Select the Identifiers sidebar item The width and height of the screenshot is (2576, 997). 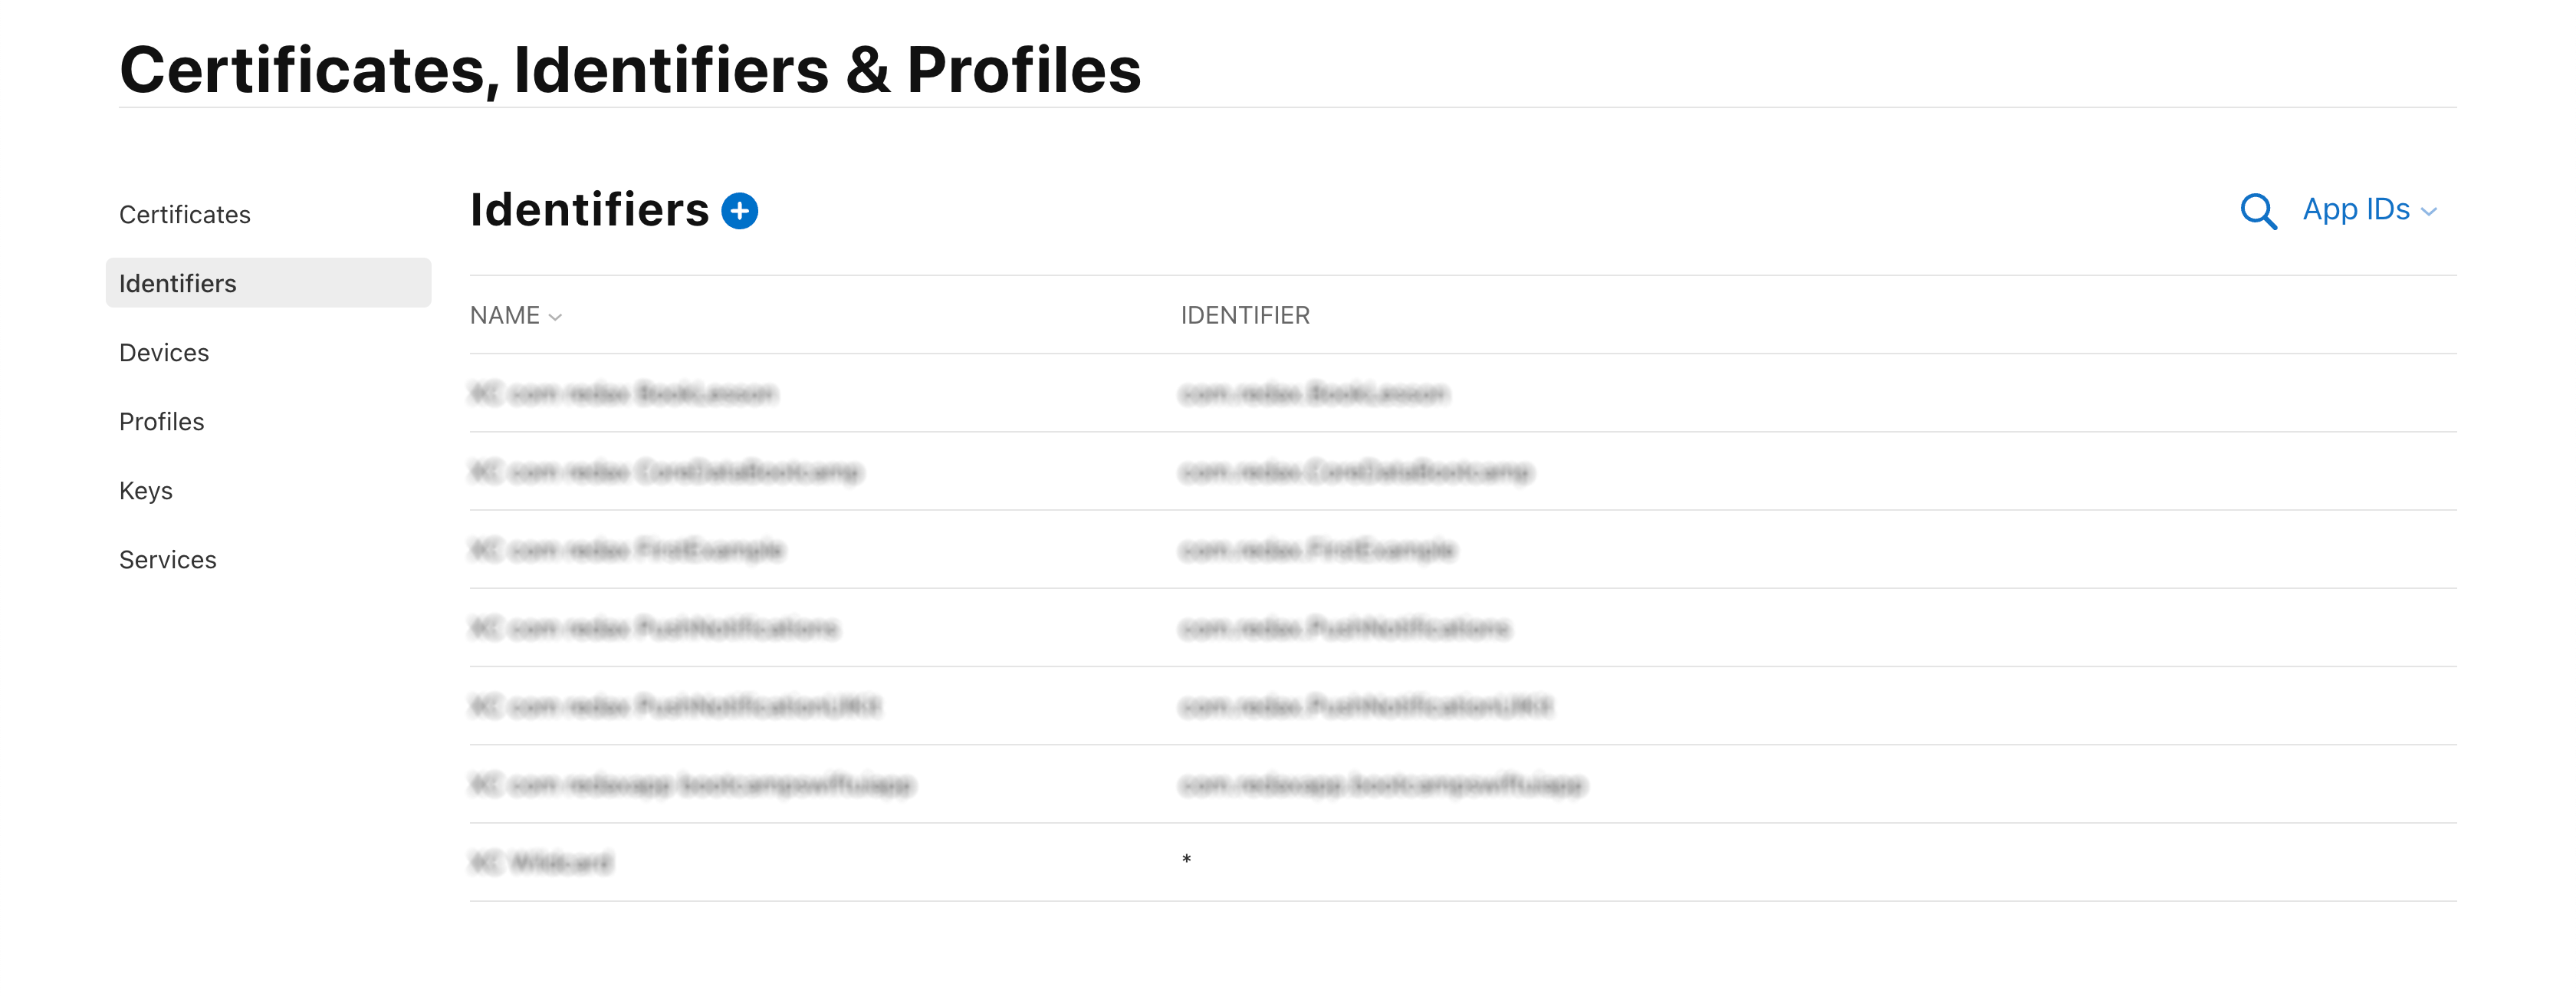point(268,283)
